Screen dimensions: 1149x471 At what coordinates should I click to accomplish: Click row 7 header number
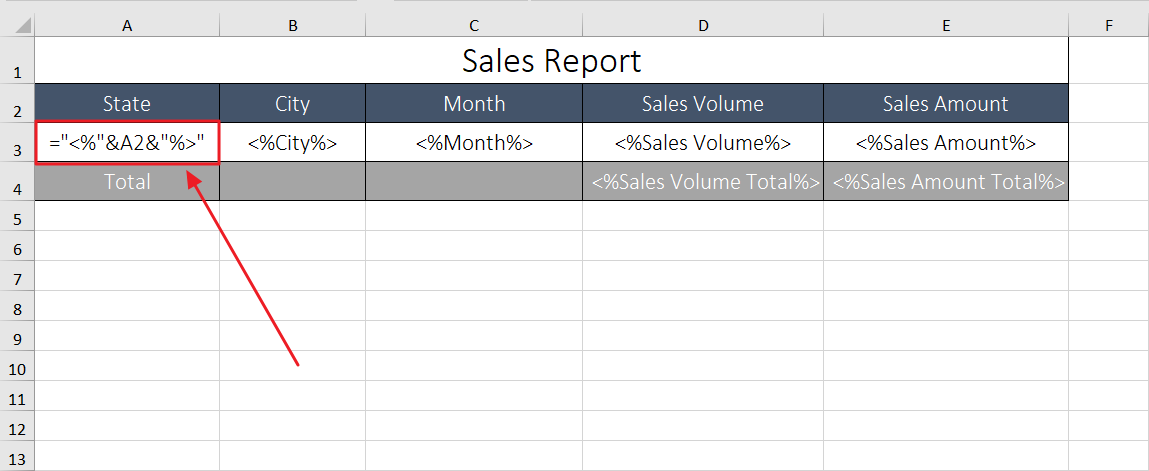[17, 278]
